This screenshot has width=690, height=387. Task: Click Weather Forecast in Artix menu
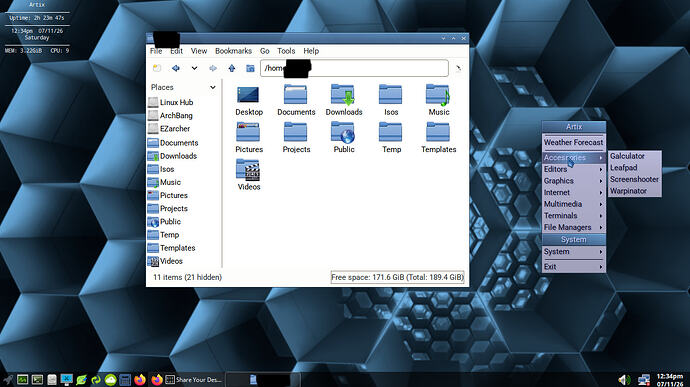click(574, 142)
